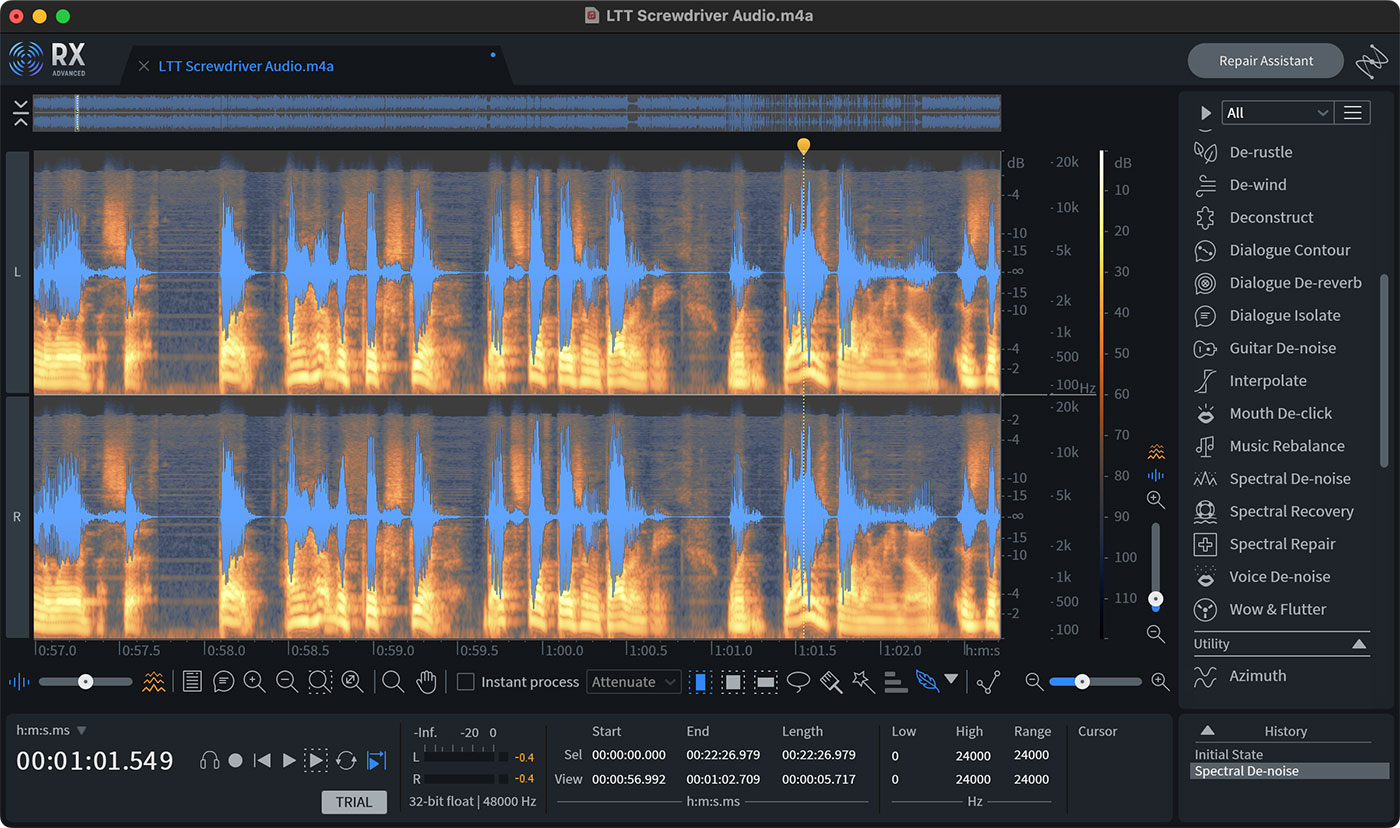Adjust the waveform/spectrogram opacity slider
This screenshot has width=1400, height=828.
click(x=86, y=682)
